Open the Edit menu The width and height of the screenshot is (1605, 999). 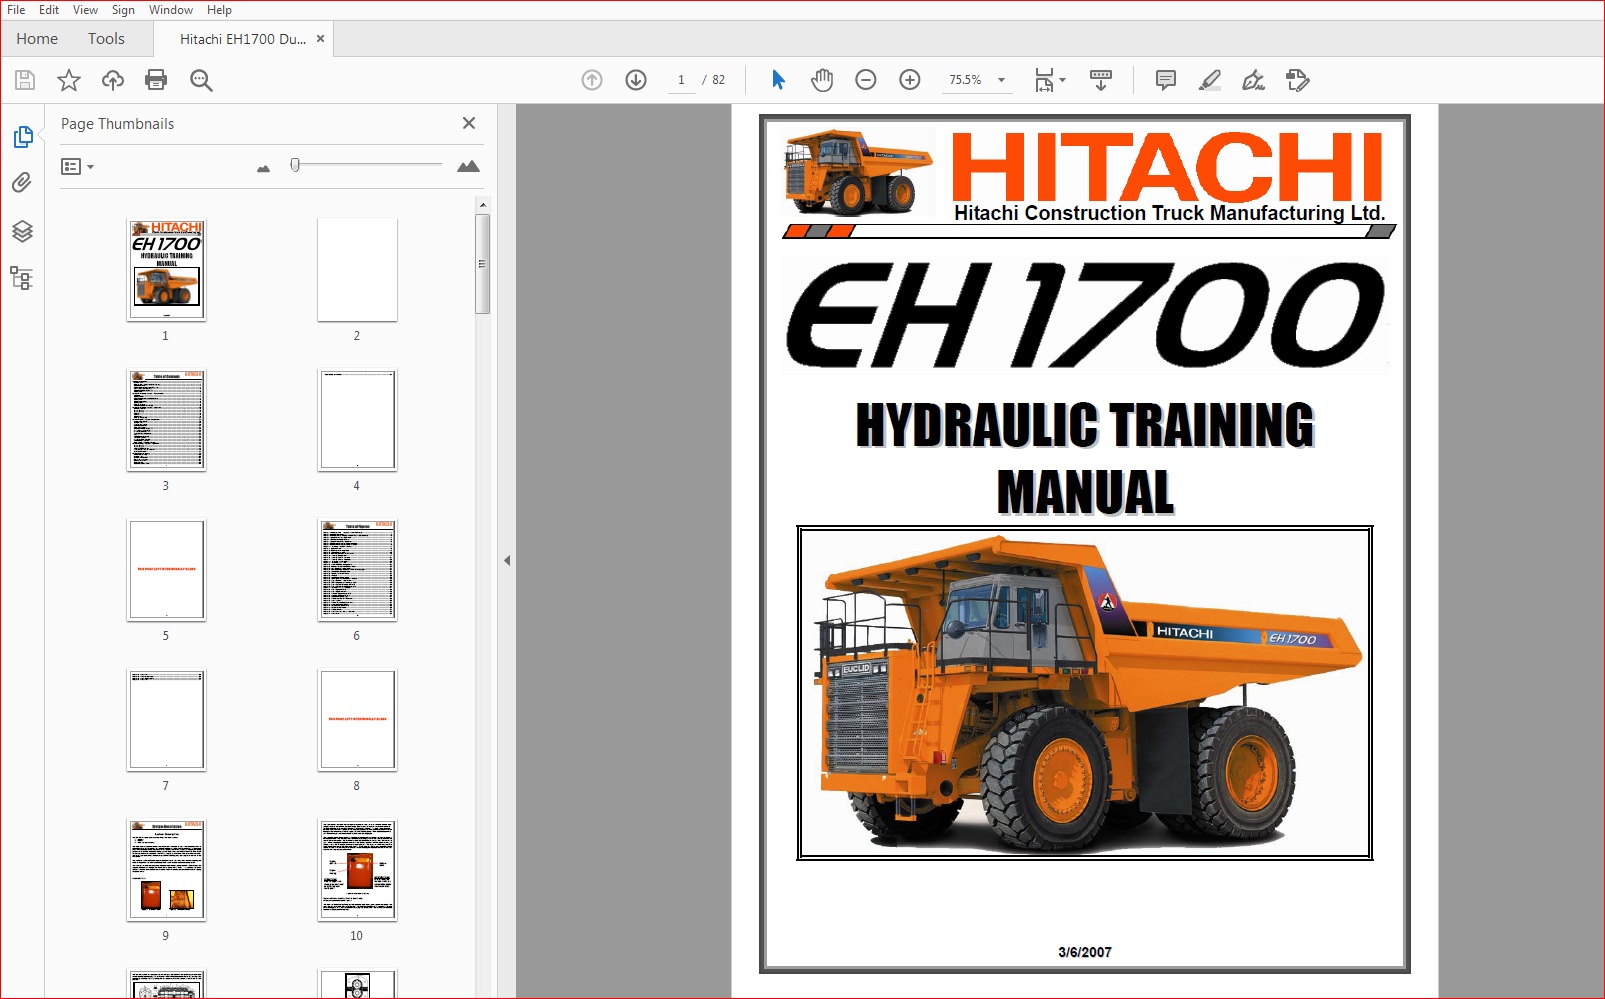(49, 10)
